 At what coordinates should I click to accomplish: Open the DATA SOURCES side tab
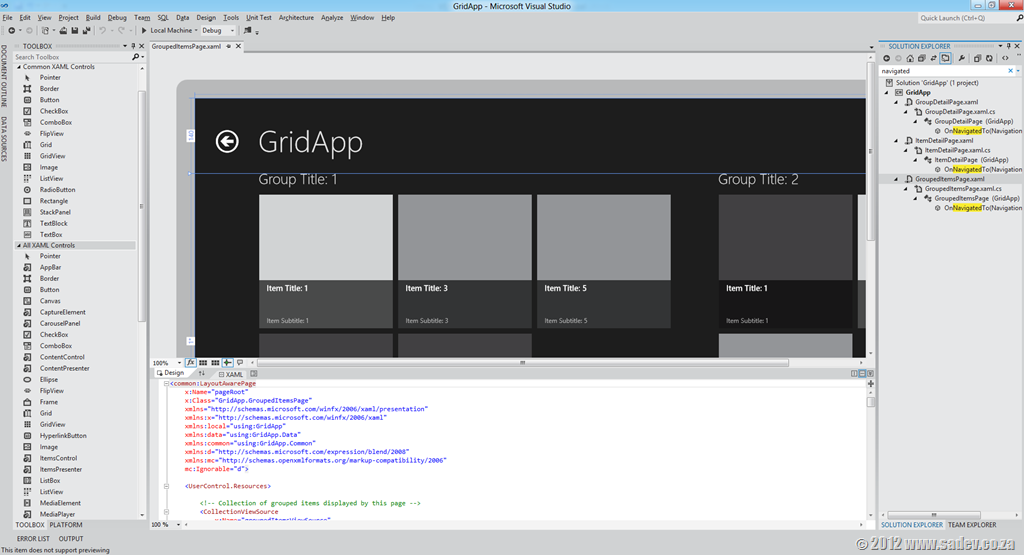4,139
